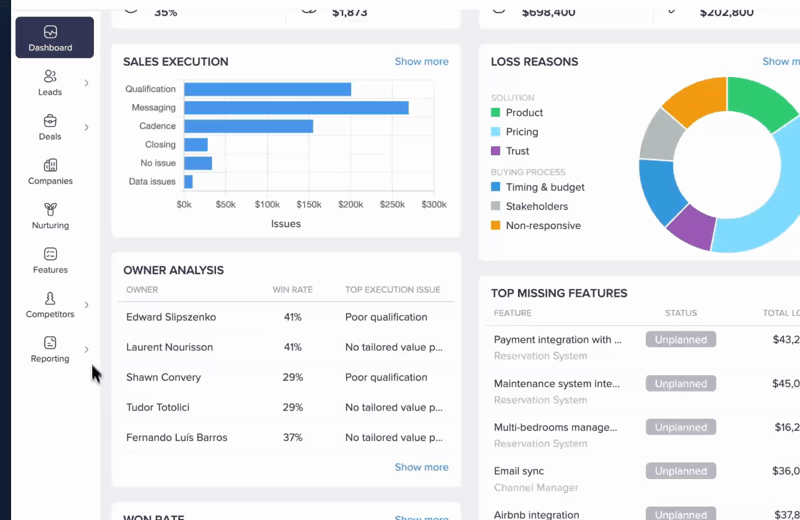800x520 pixels.
Task: Open the Competitors chess piece icon
Action: 50,299
